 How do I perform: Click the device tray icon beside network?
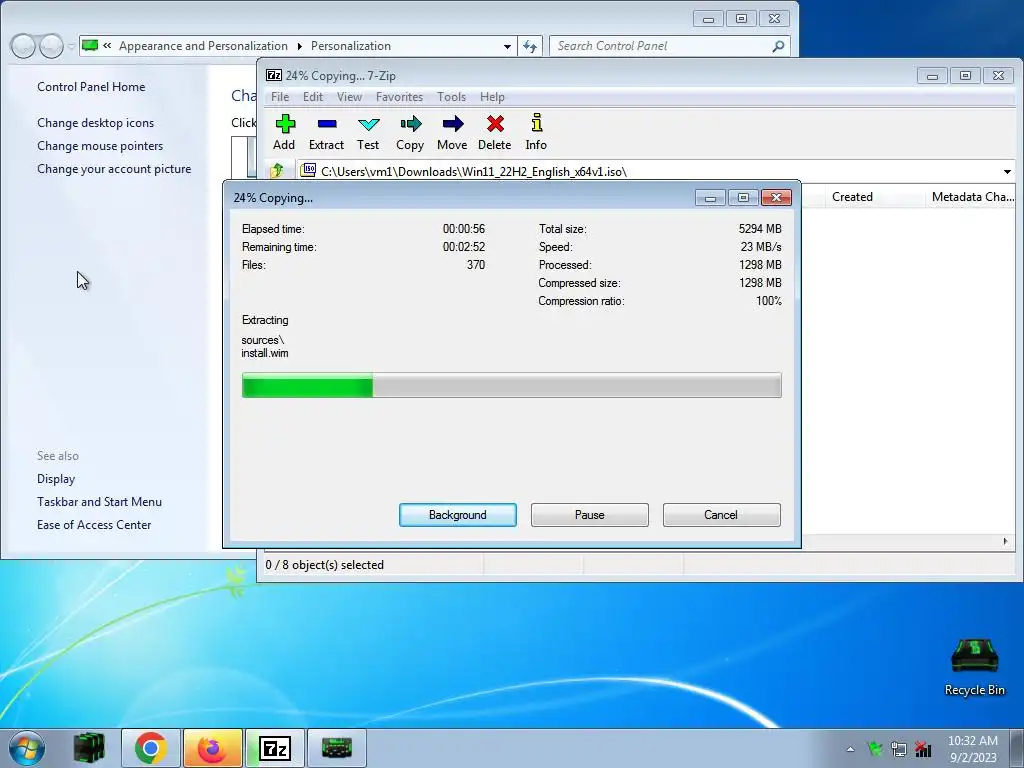point(899,748)
